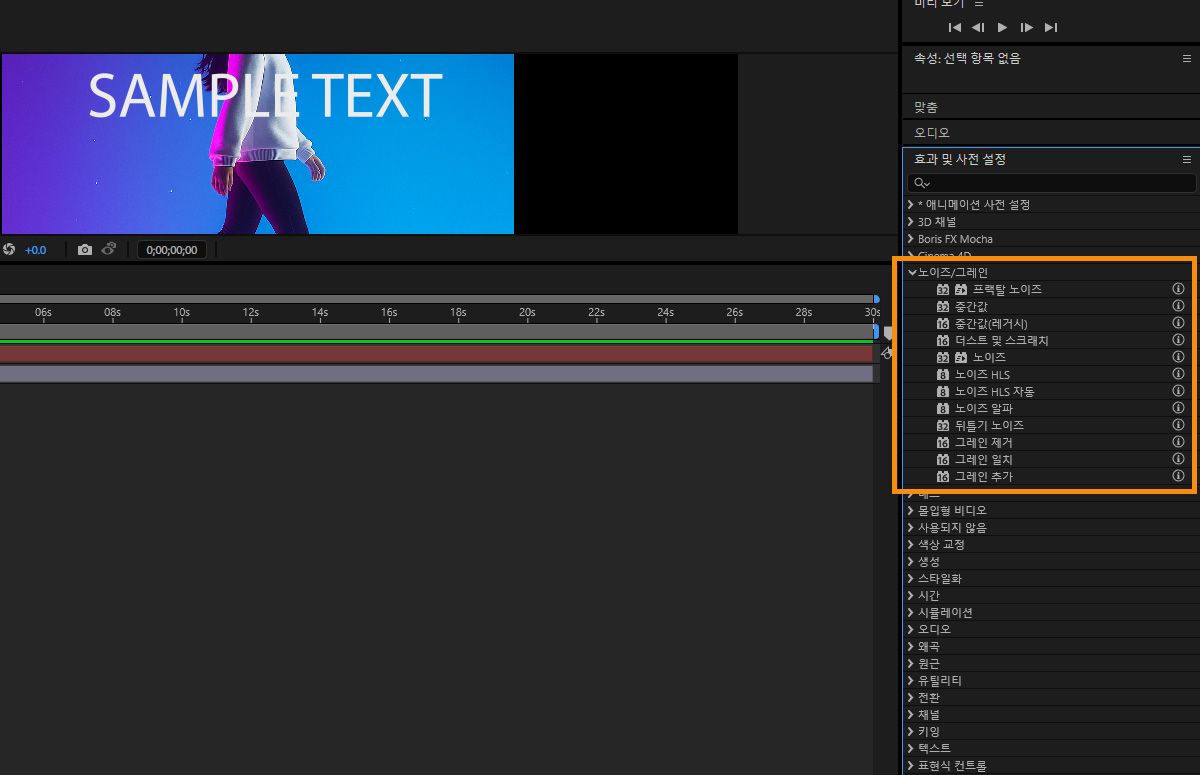The width and height of the screenshot is (1200, 775).
Task: Step forward one frame in preview
Action: (x=1027, y=27)
